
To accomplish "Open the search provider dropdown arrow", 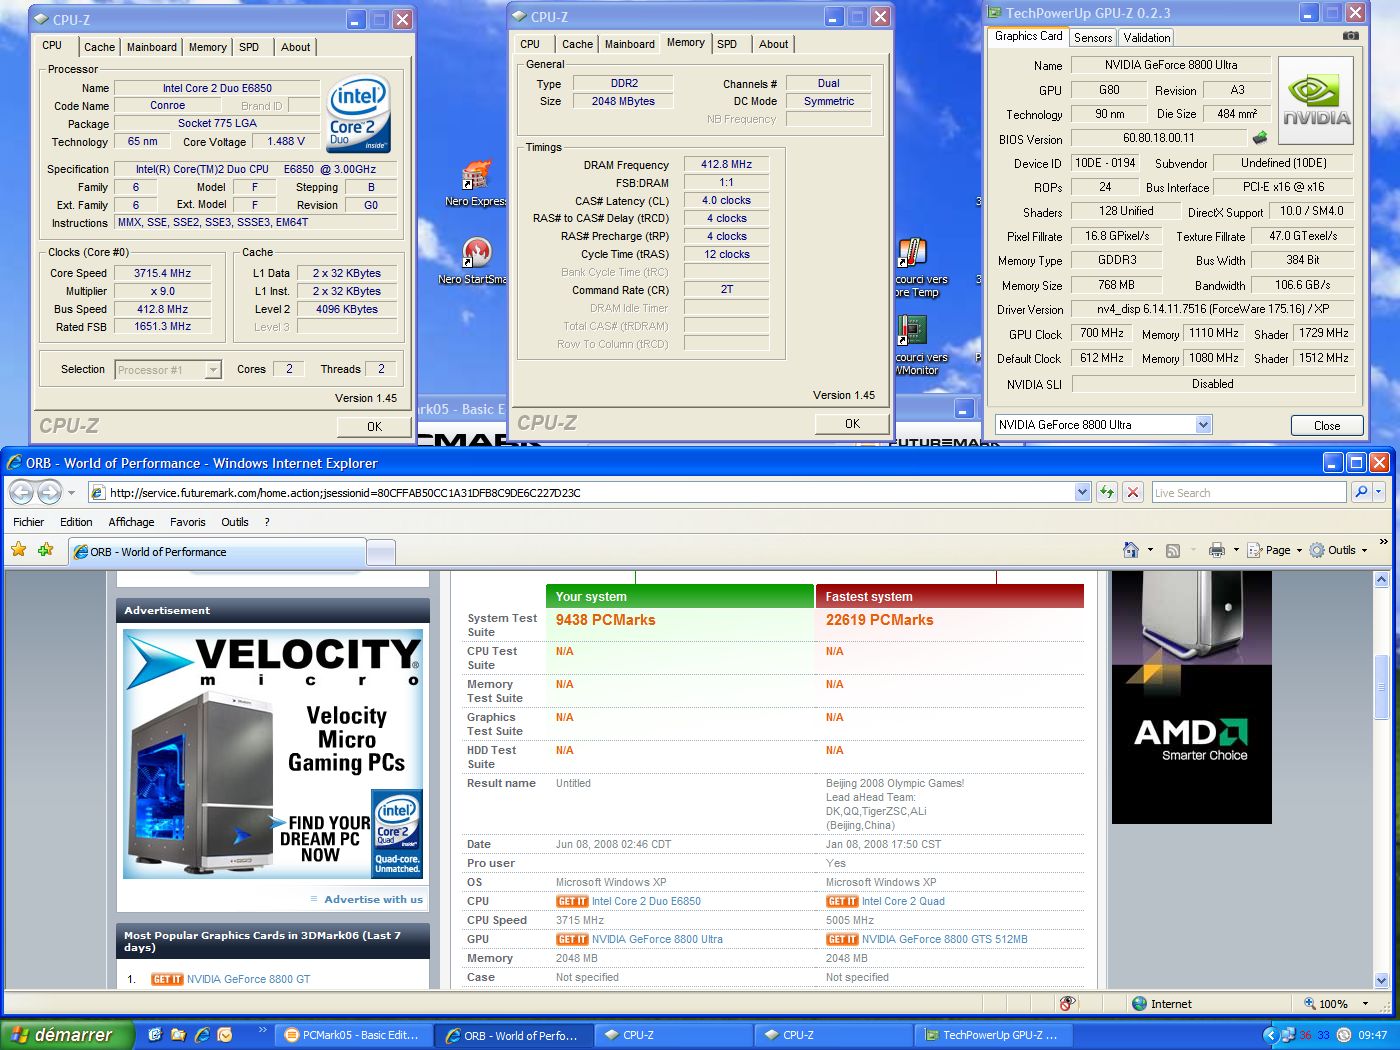I will [1378, 492].
